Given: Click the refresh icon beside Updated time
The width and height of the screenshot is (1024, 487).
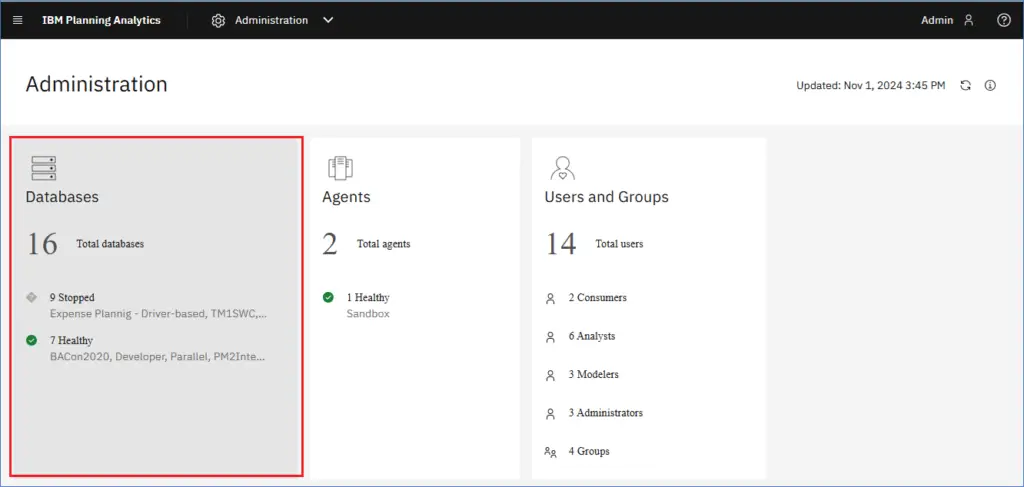Looking at the screenshot, I should coord(965,86).
